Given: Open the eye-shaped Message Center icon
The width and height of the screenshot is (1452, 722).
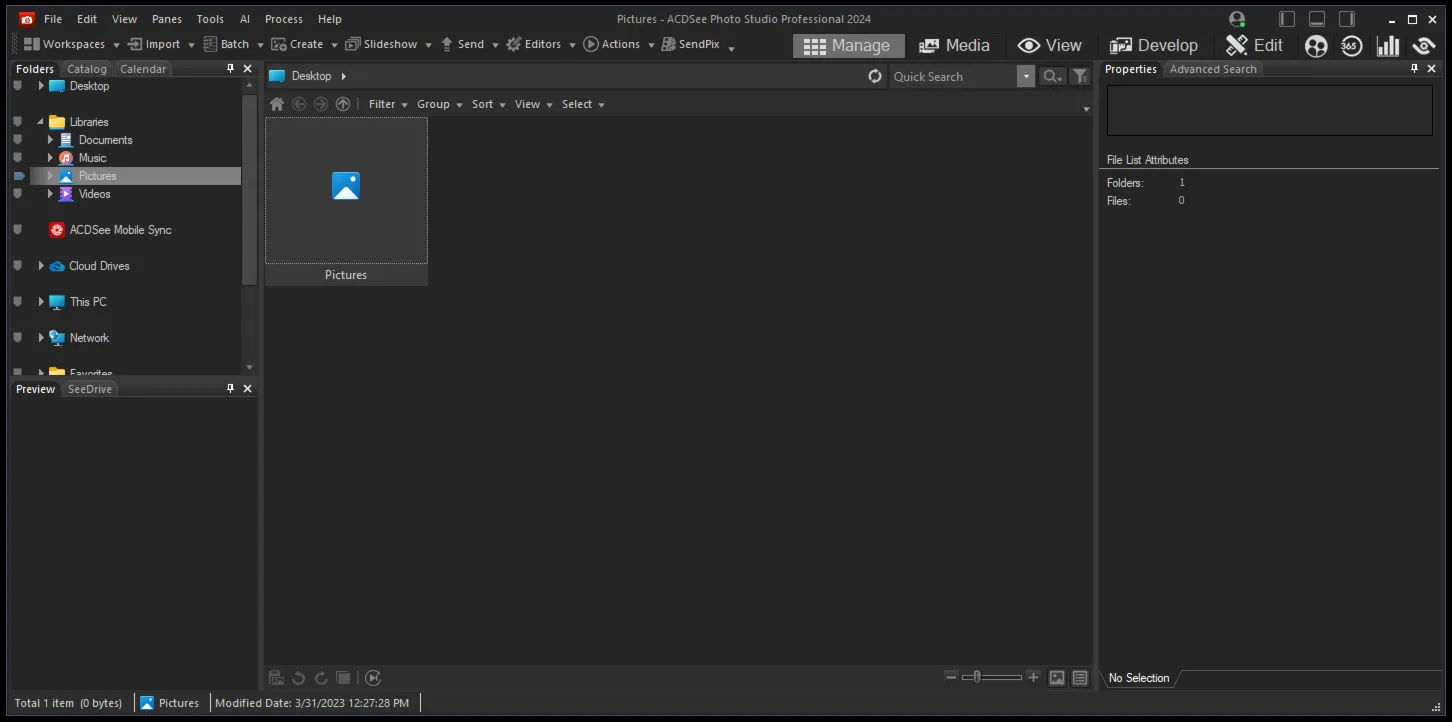Looking at the screenshot, I should (1424, 46).
